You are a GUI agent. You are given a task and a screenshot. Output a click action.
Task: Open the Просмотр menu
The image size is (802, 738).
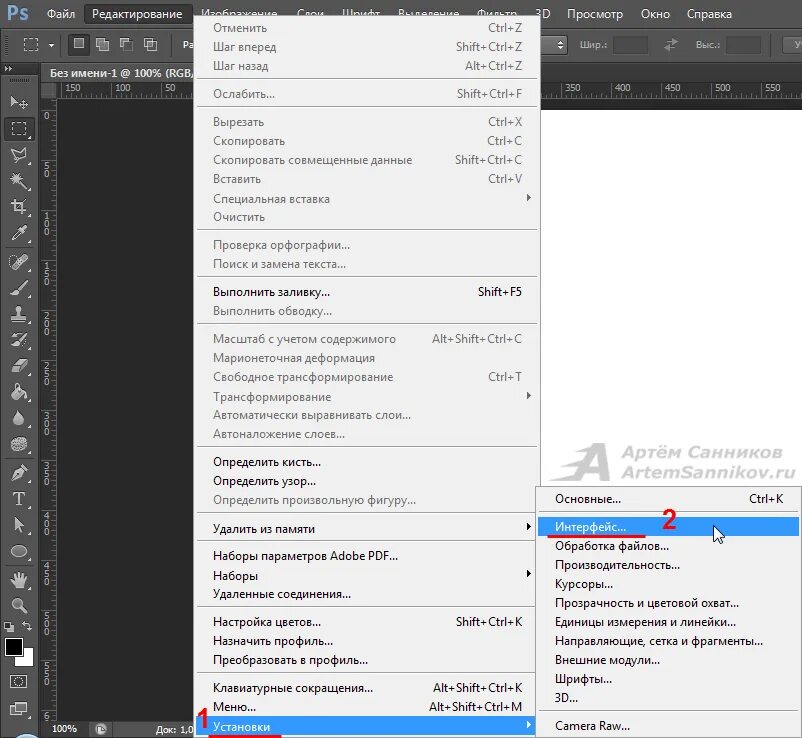594,14
